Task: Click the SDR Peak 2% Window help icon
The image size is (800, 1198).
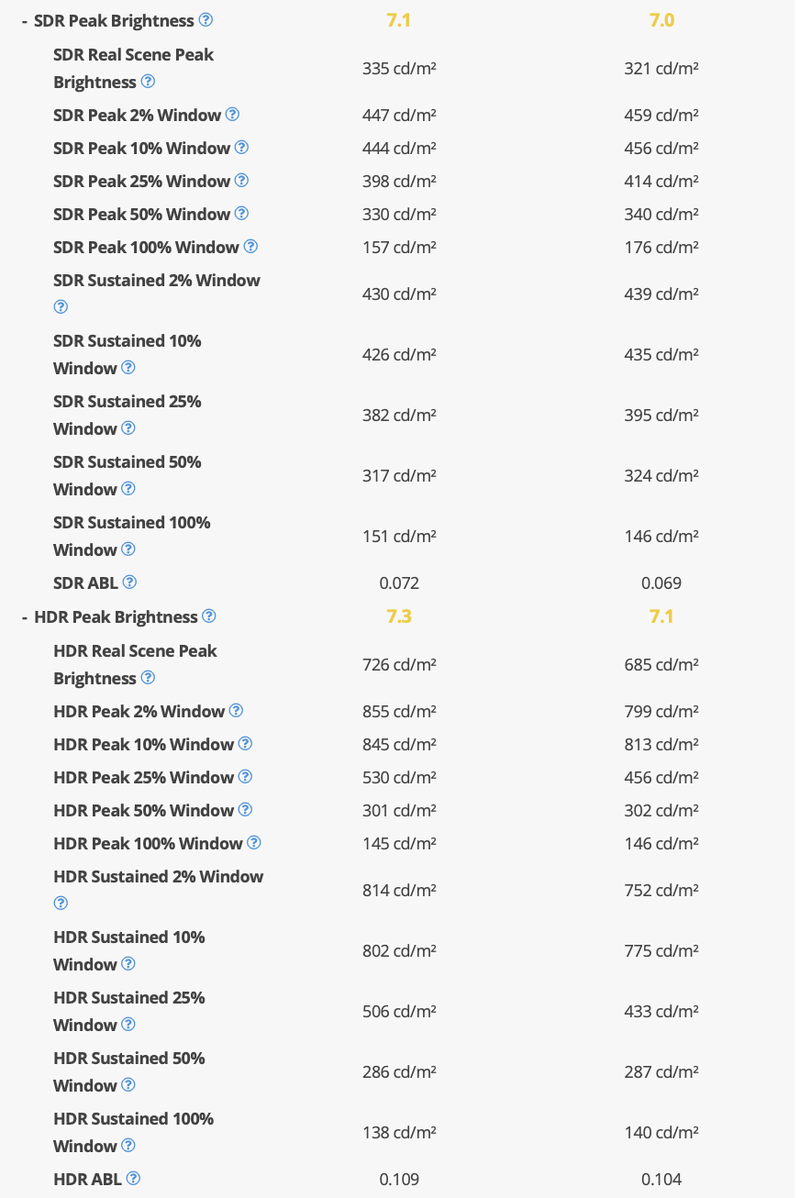Action: coord(234,114)
